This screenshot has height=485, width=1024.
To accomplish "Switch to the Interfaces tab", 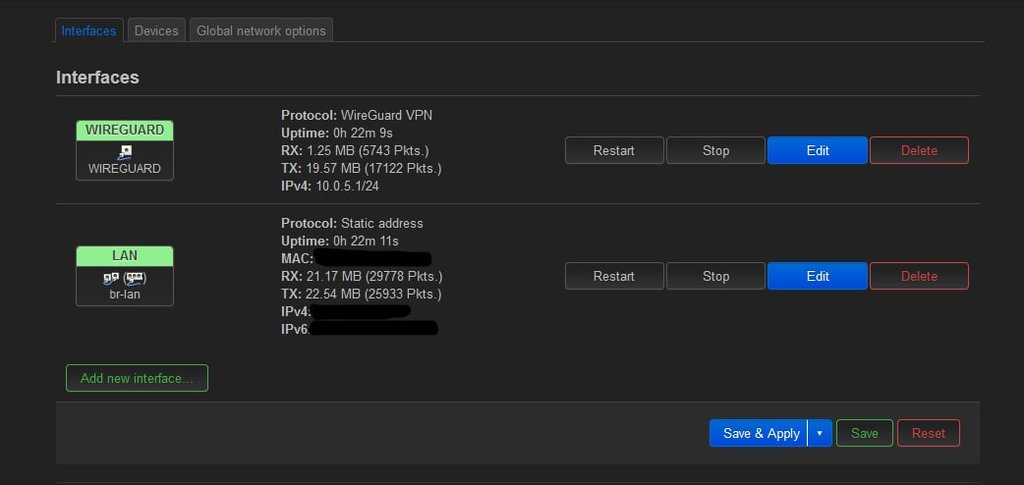I will coord(89,31).
